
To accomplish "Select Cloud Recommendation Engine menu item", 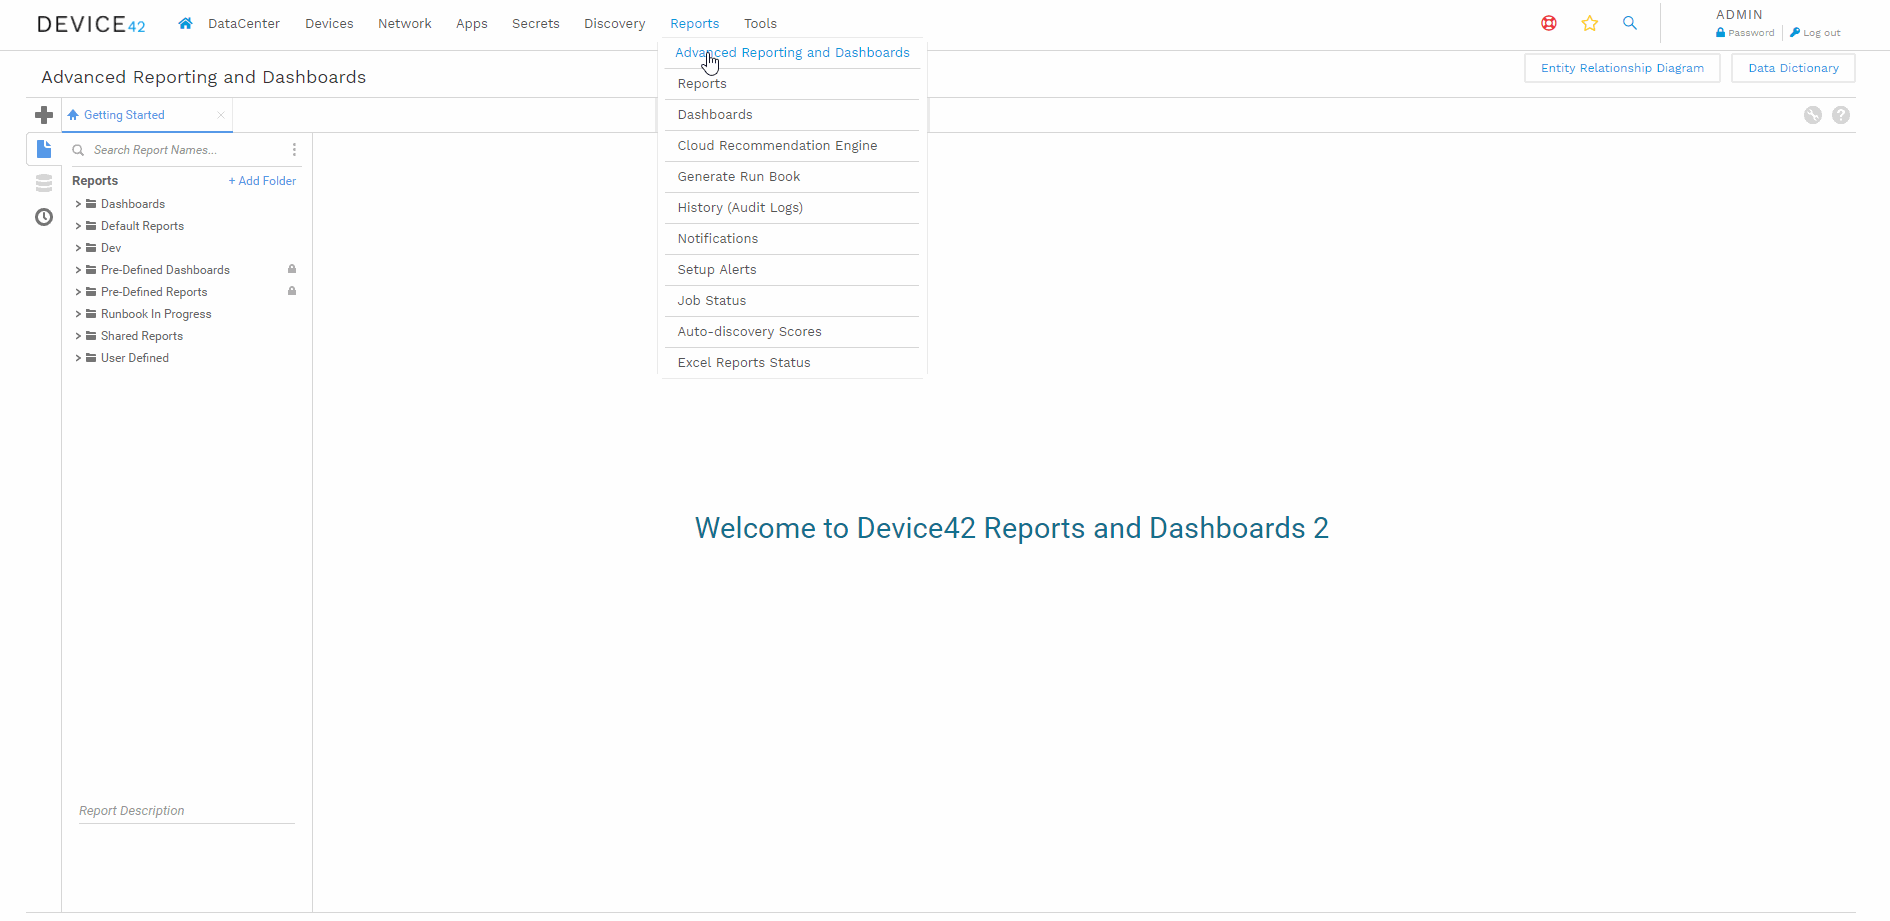I will pyautogui.click(x=777, y=146).
